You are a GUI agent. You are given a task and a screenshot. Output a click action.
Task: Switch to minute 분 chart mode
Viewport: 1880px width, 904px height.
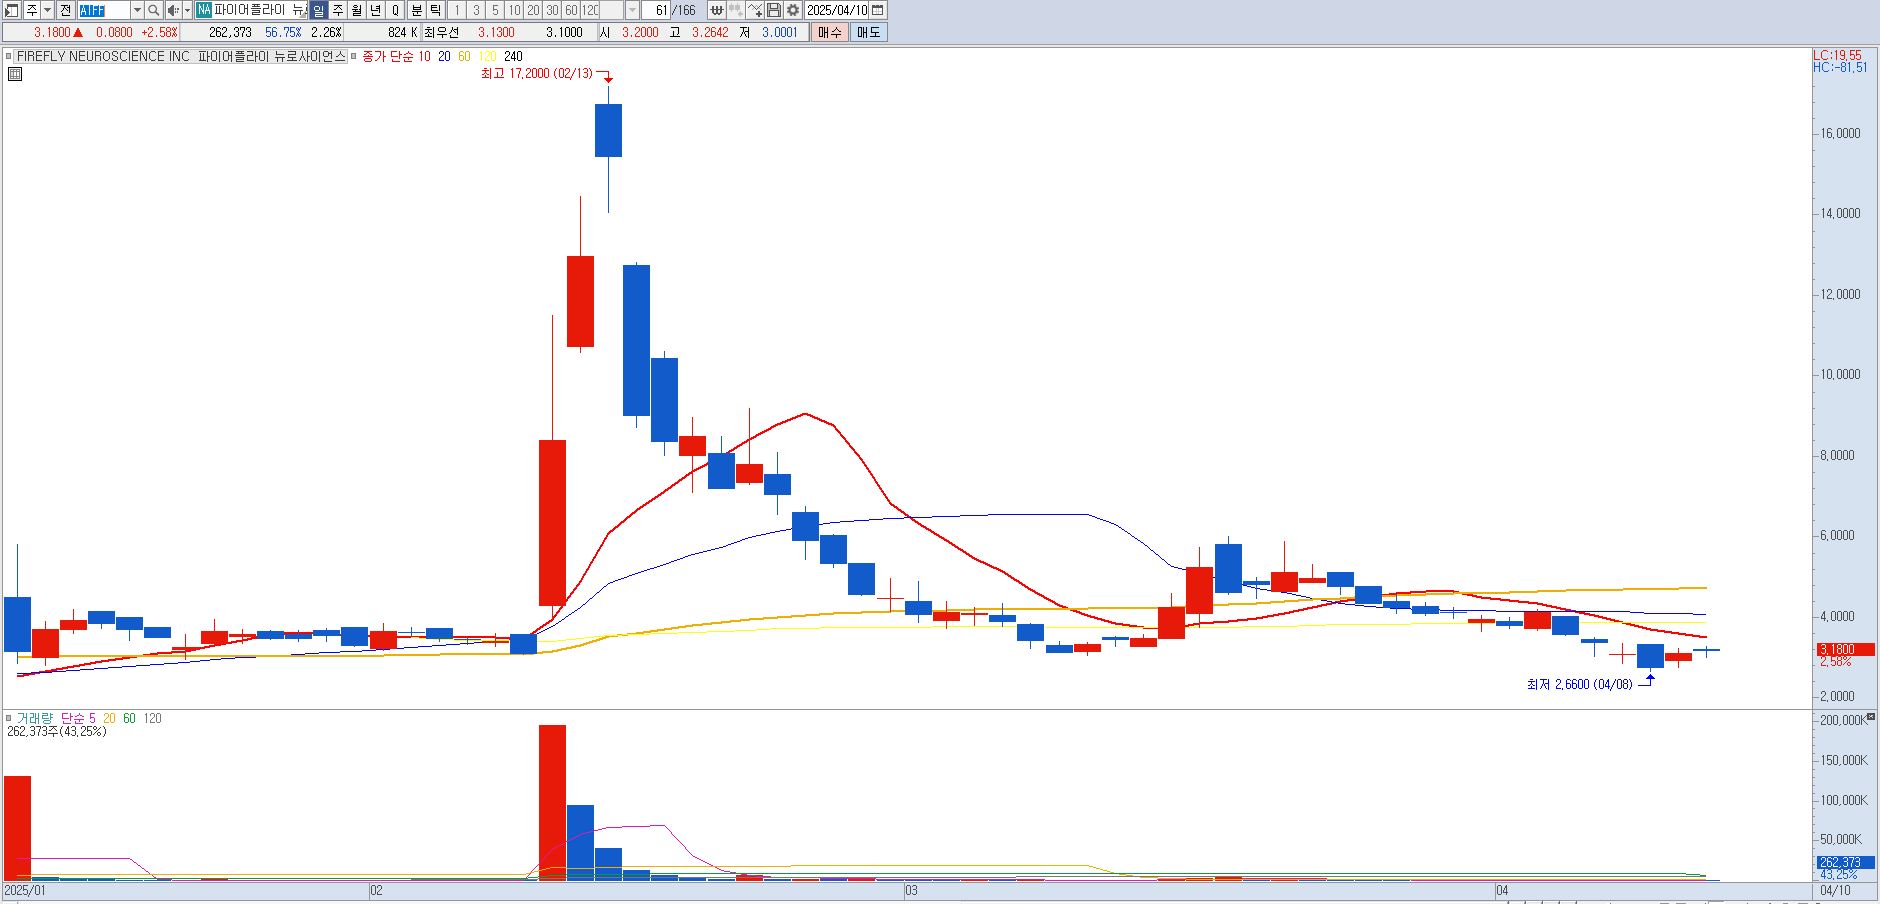pos(417,10)
